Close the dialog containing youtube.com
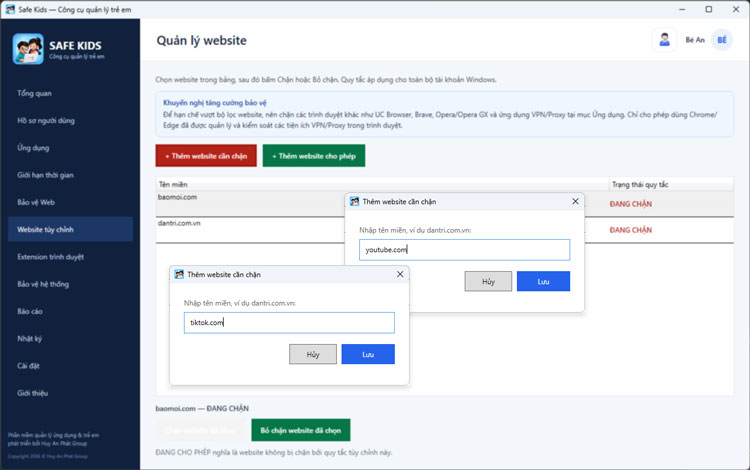750x470 pixels. [x=575, y=201]
